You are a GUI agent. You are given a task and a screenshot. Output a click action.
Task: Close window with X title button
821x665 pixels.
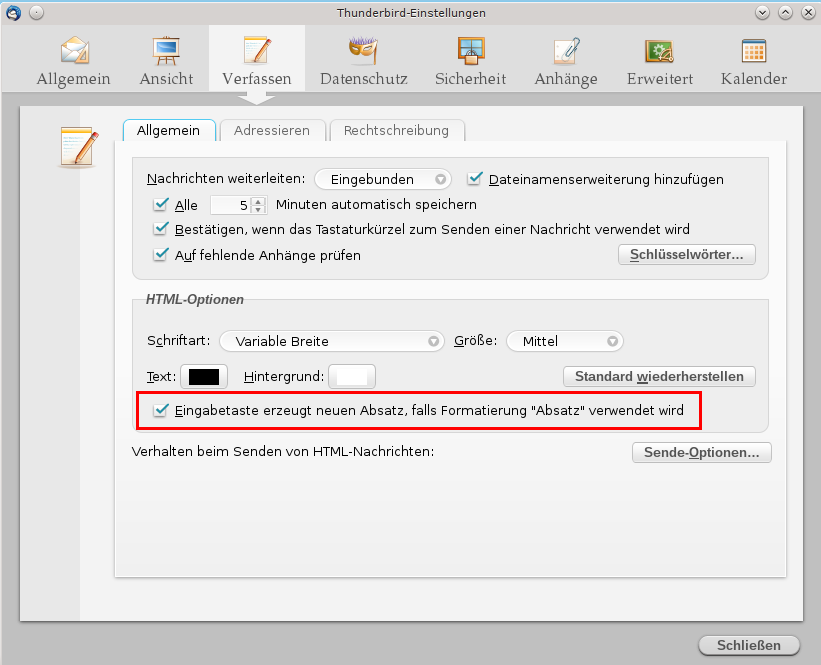(808, 13)
